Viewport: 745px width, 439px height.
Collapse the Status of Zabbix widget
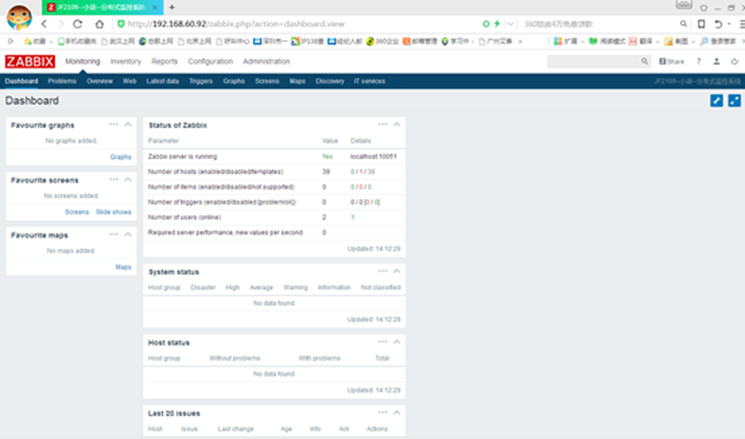(x=397, y=124)
